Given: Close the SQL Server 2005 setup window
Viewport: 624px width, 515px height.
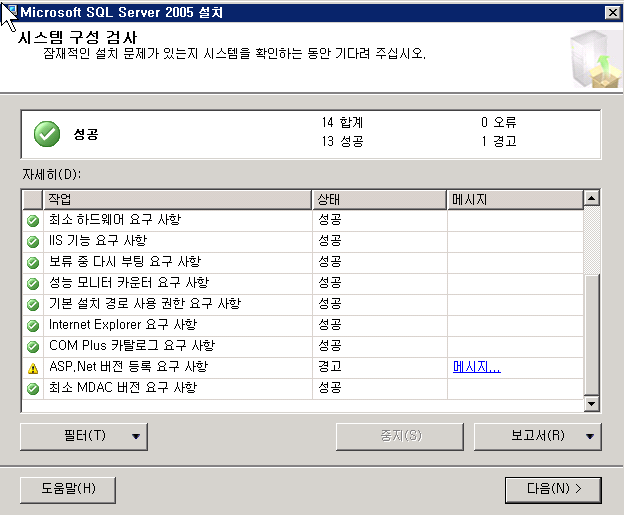Looking at the screenshot, I should [x=612, y=13].
